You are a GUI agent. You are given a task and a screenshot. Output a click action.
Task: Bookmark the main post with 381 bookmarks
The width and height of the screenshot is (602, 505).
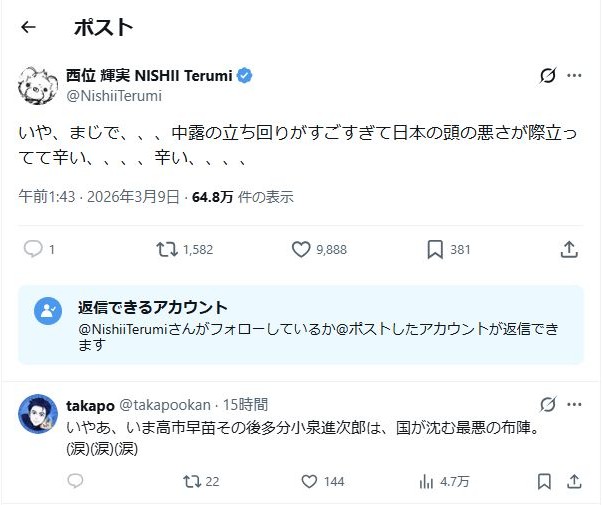[x=436, y=249]
